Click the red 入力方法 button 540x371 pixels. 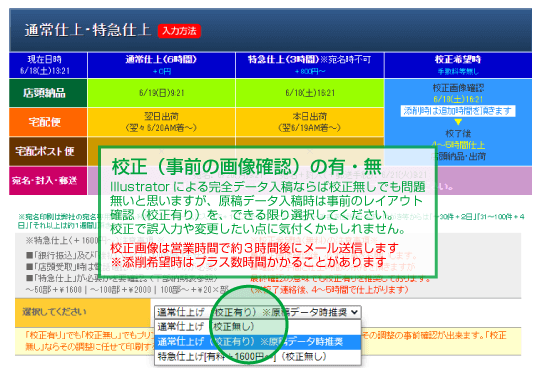(x=179, y=31)
